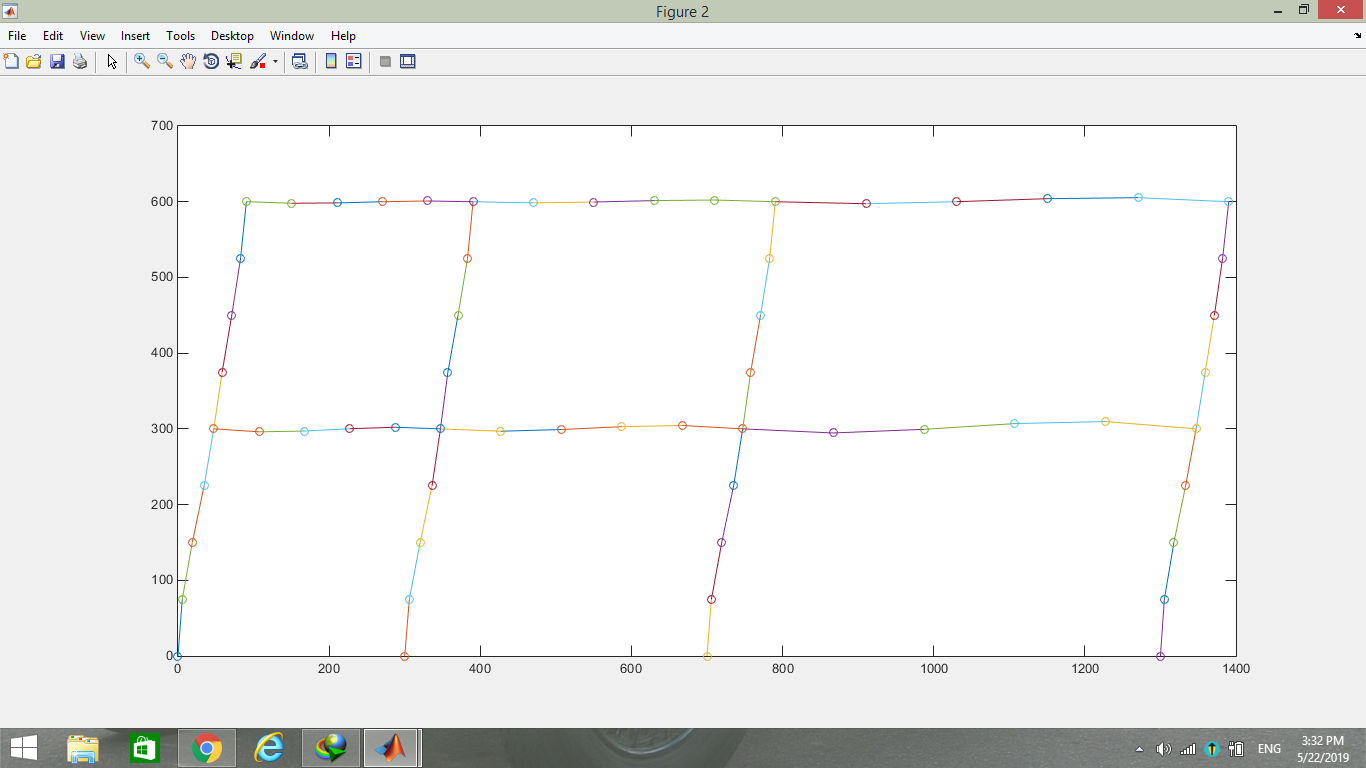
Task: Click the New Figure toolbar icon
Action: (12, 61)
